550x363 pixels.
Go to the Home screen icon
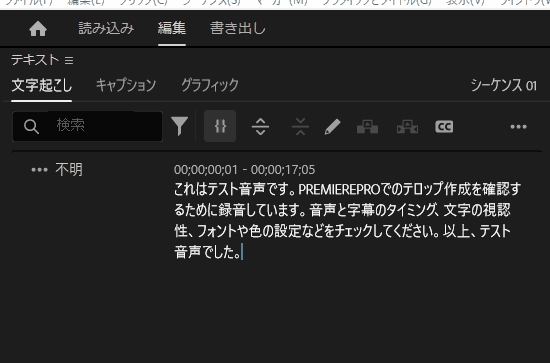[x=38, y=28]
